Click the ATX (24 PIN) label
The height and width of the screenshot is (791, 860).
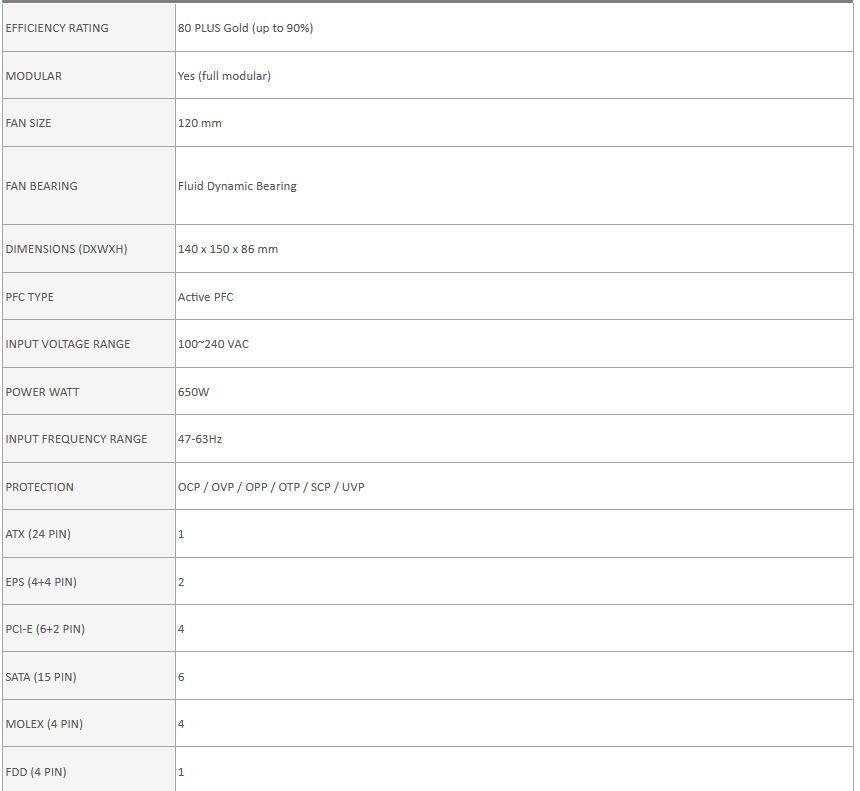[x=38, y=534]
